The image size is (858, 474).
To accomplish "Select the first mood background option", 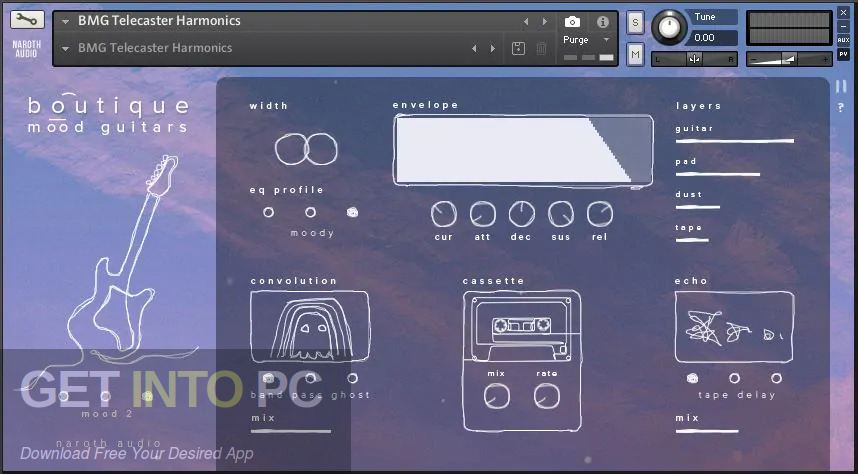I will tap(63, 396).
